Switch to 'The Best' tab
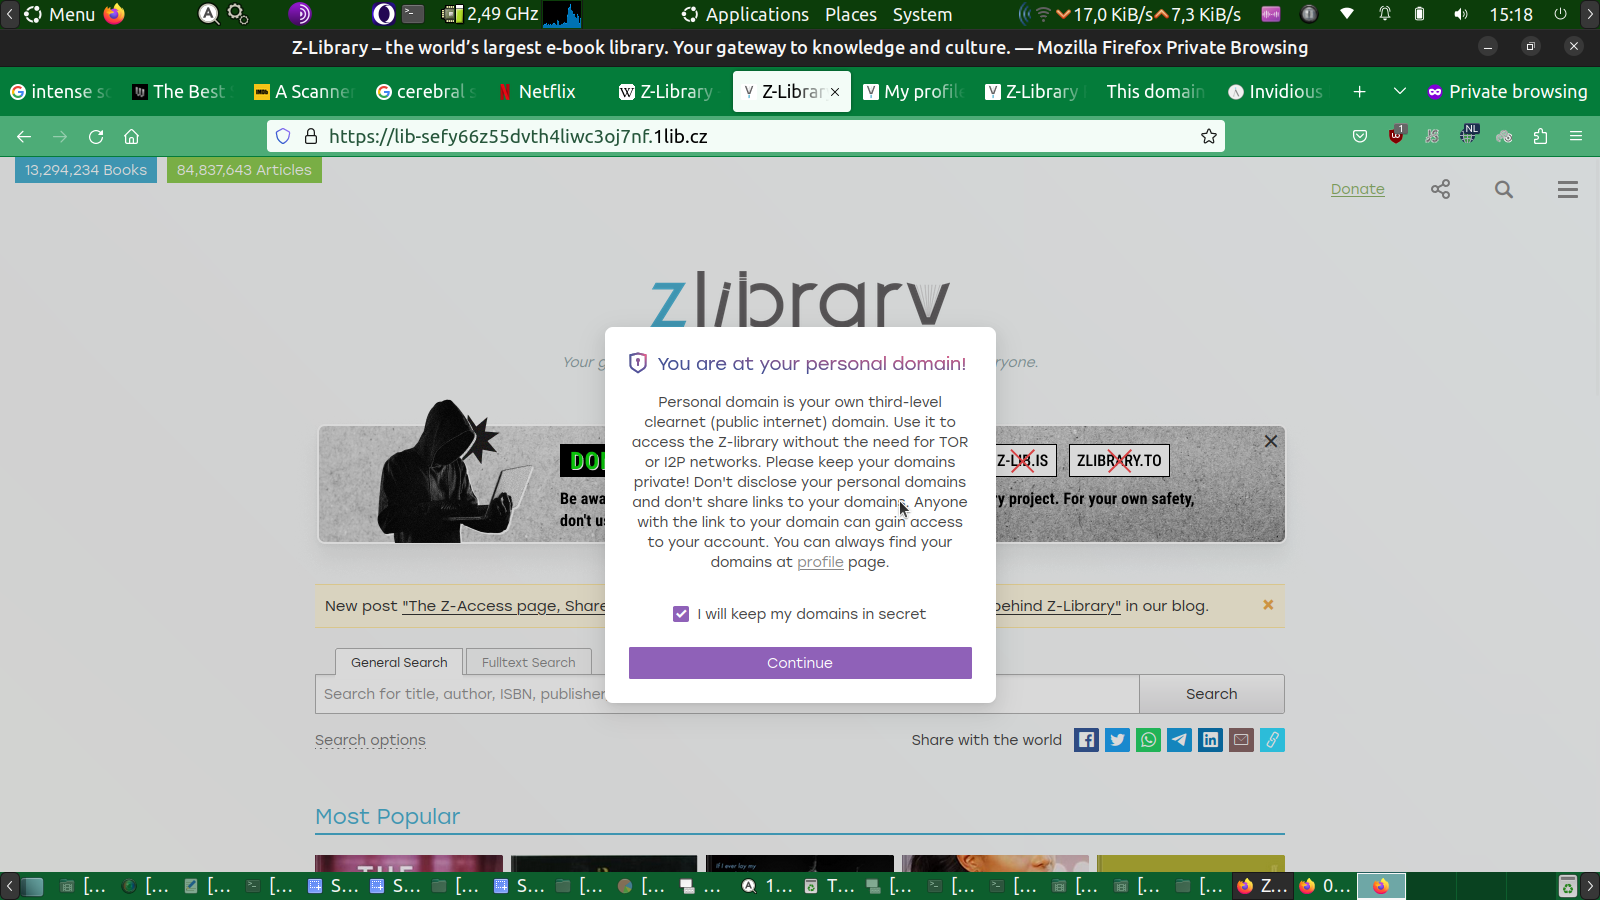This screenshot has height=900, width=1600. (182, 91)
